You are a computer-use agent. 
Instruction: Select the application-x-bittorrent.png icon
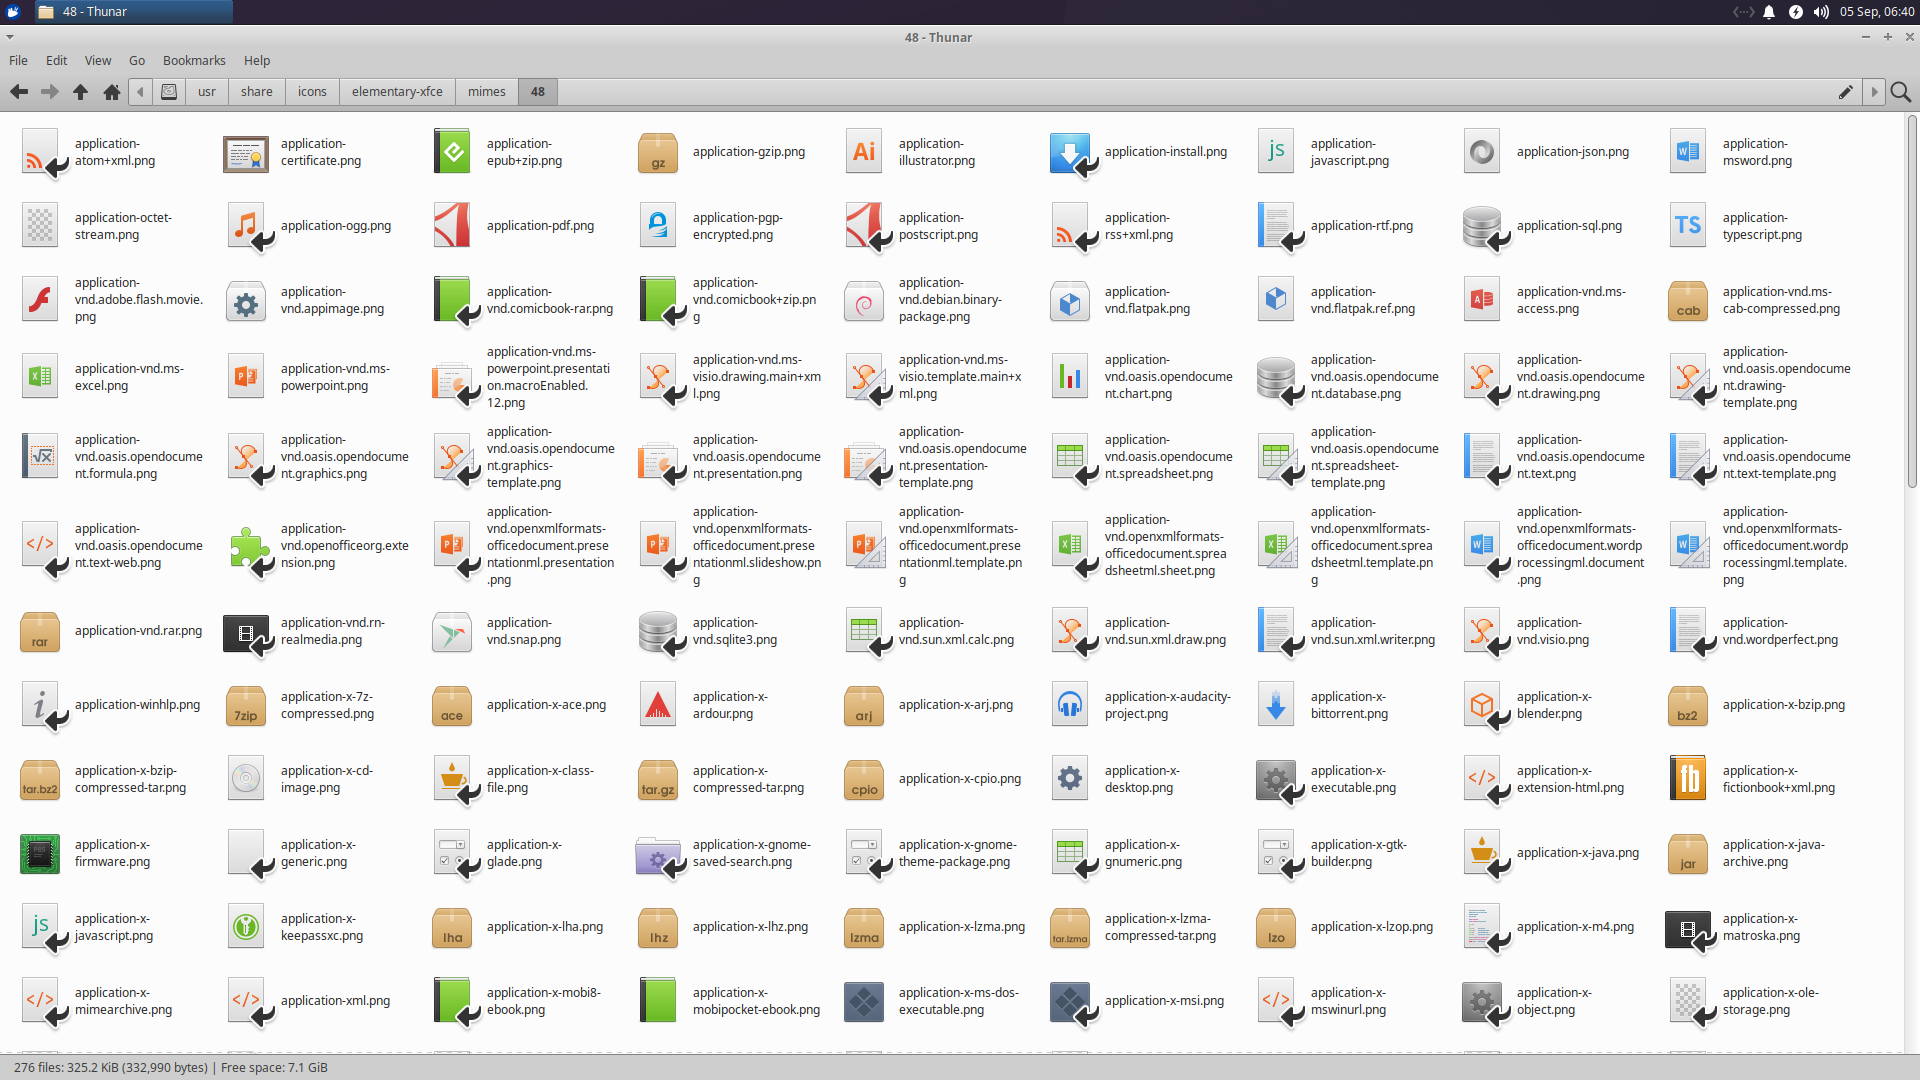point(1276,705)
